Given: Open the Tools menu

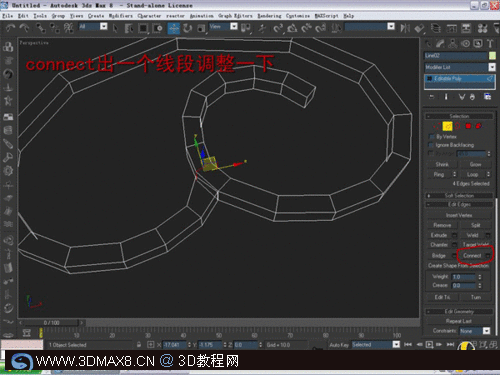Looking at the screenshot, I should [40, 16].
